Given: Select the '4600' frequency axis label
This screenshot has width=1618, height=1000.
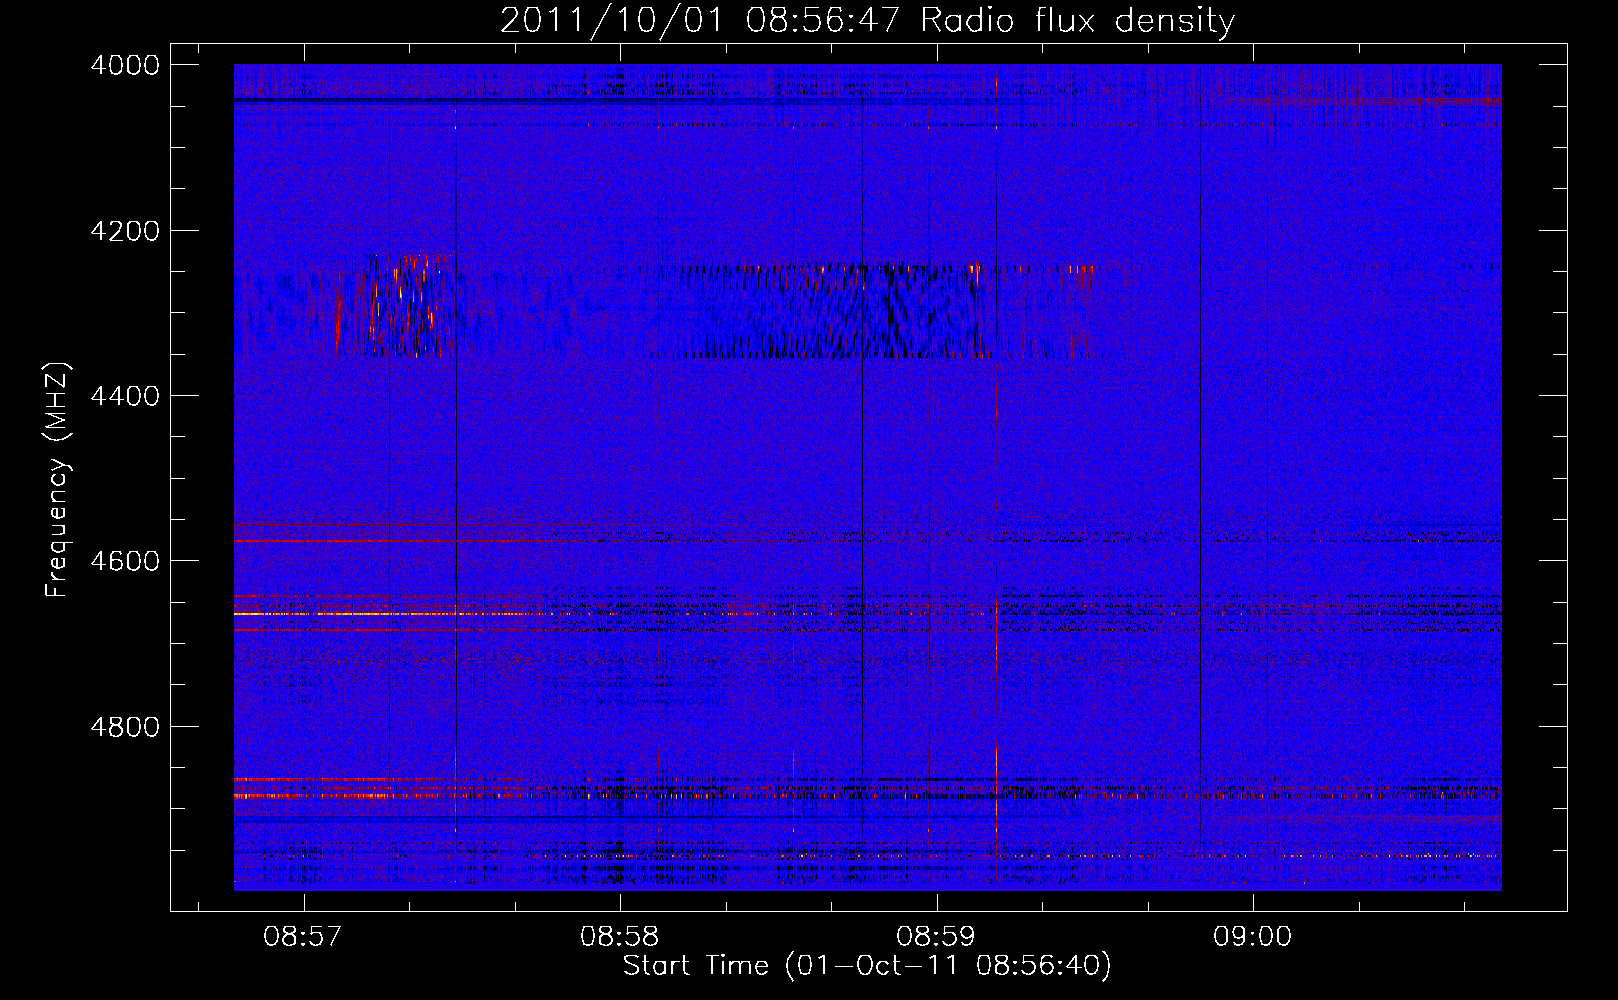Looking at the screenshot, I should (x=125, y=561).
